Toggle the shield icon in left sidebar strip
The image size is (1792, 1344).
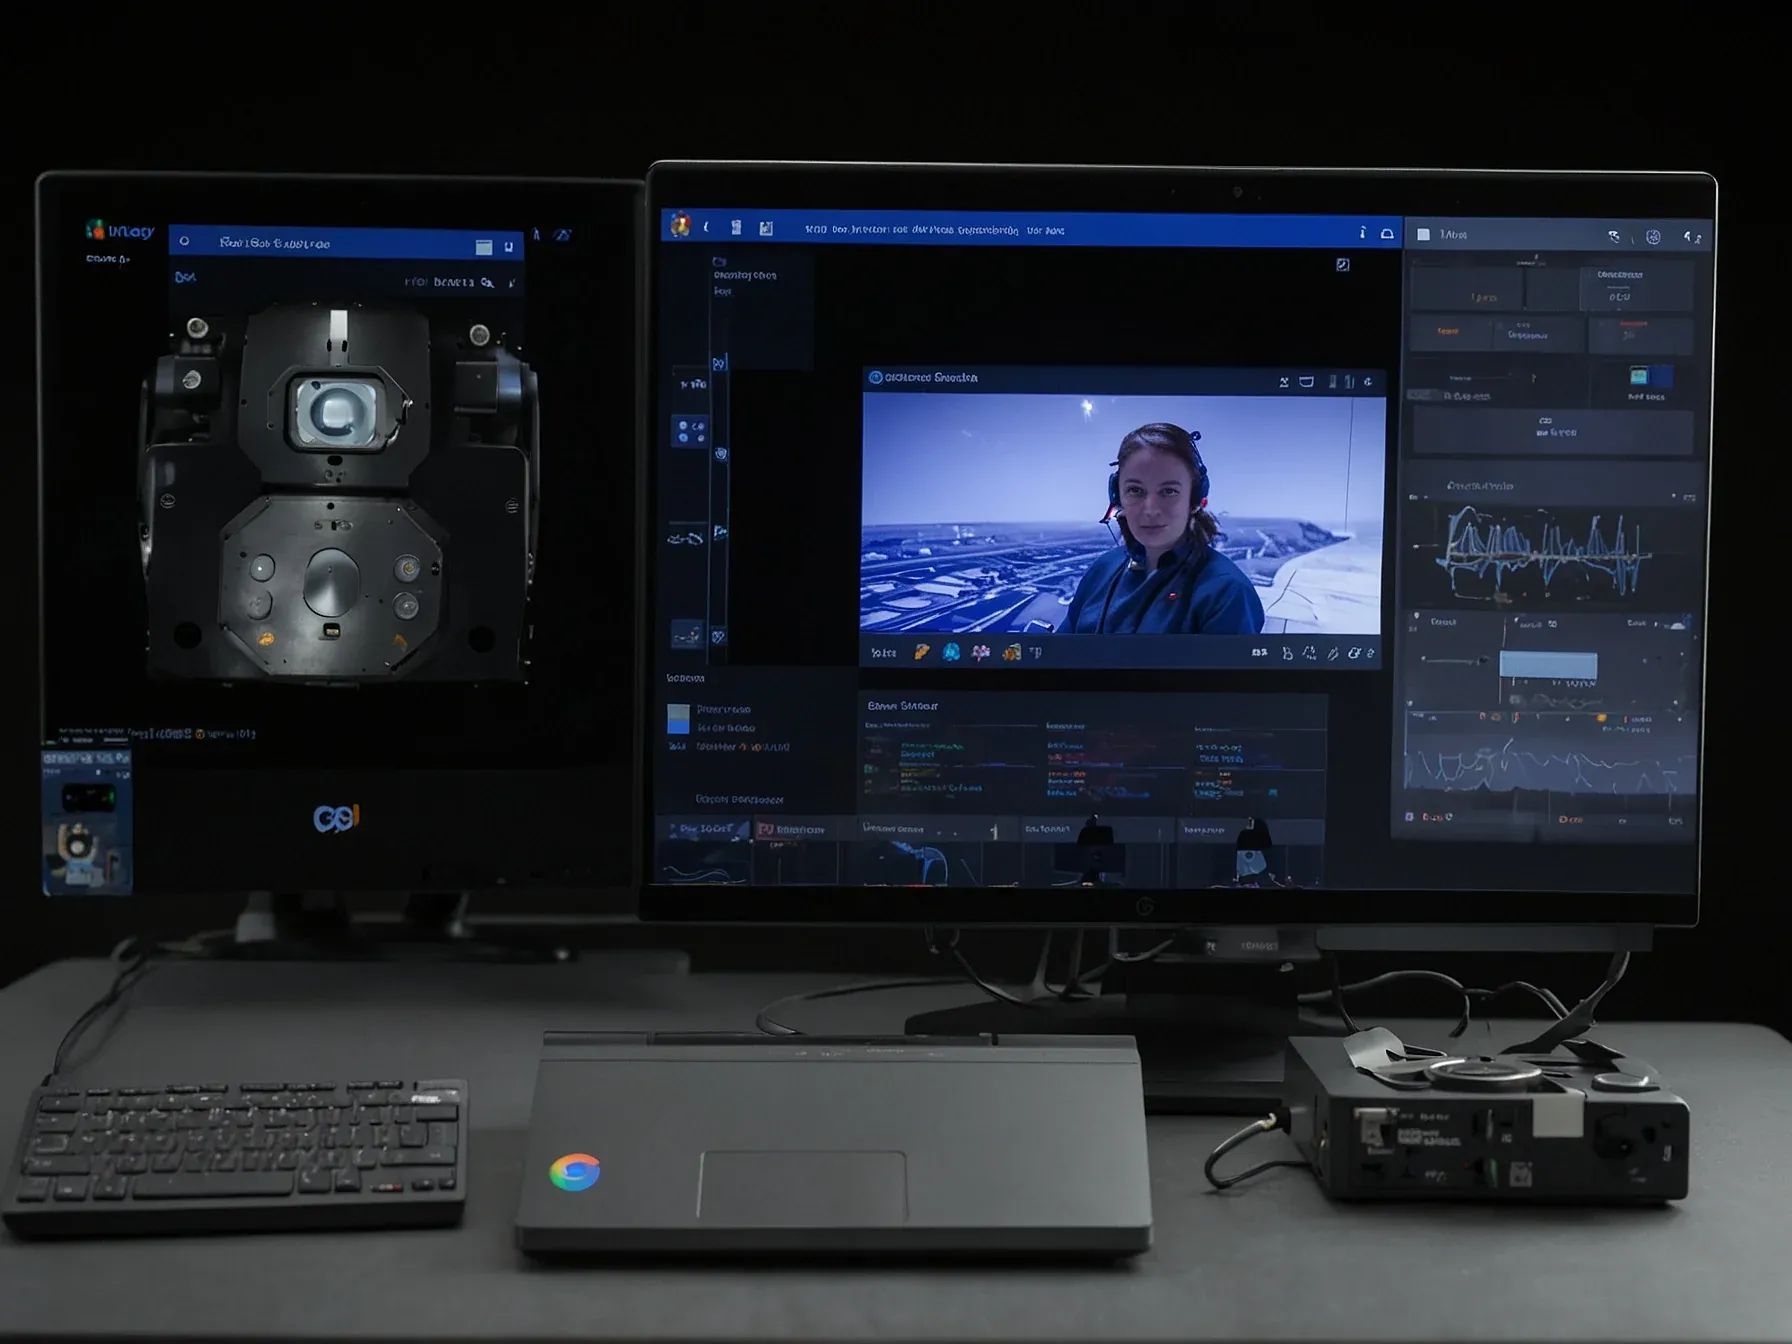(x=721, y=453)
